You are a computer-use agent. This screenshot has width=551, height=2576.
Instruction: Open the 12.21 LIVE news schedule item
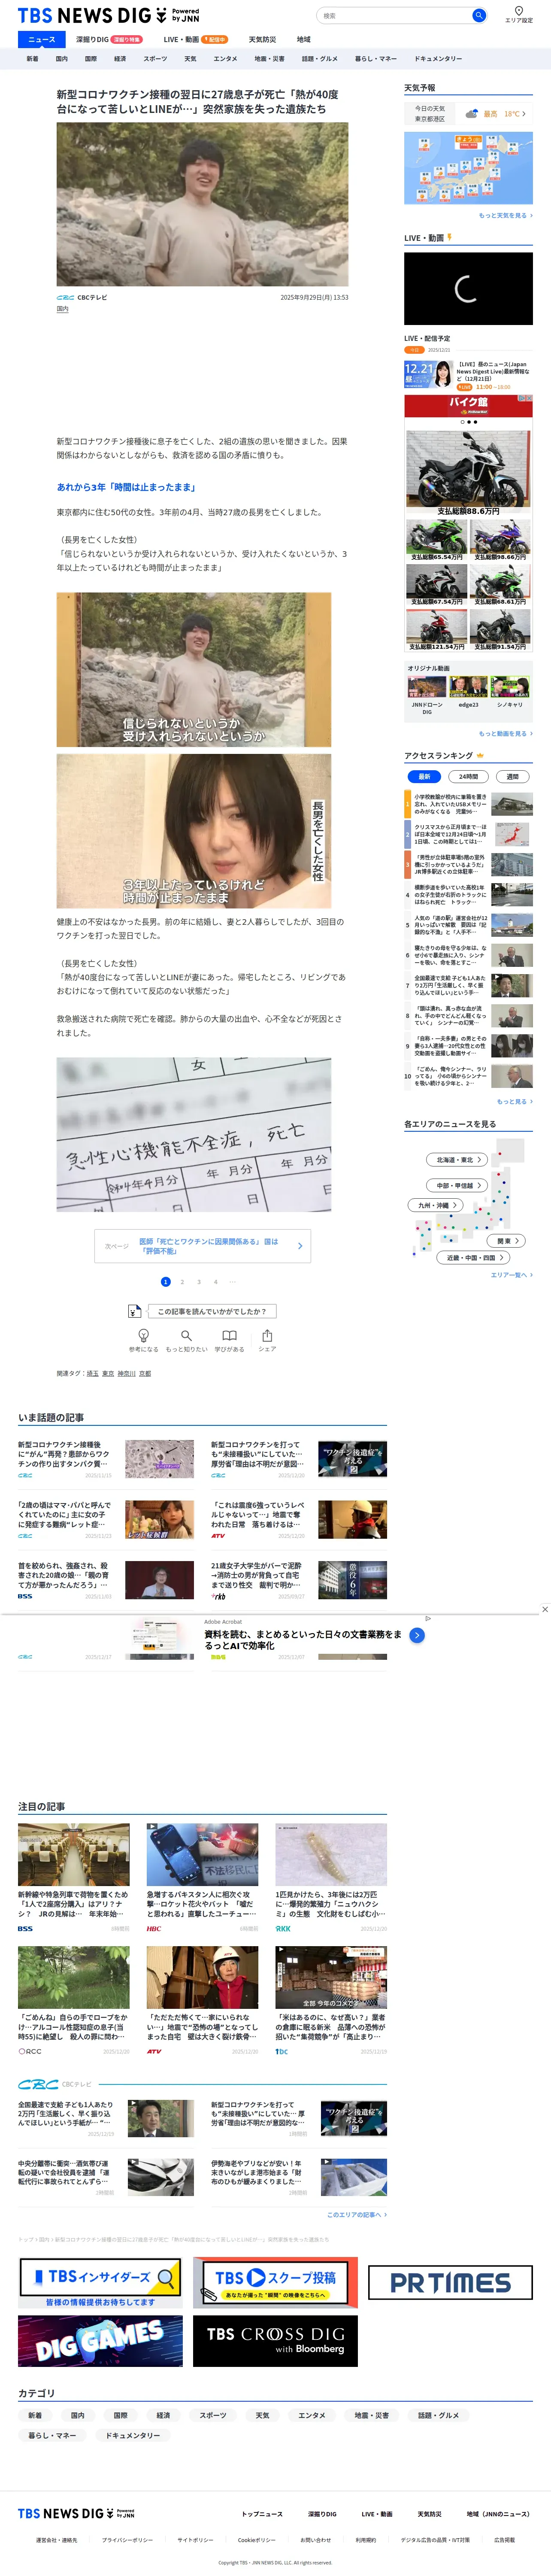pyautogui.click(x=468, y=375)
